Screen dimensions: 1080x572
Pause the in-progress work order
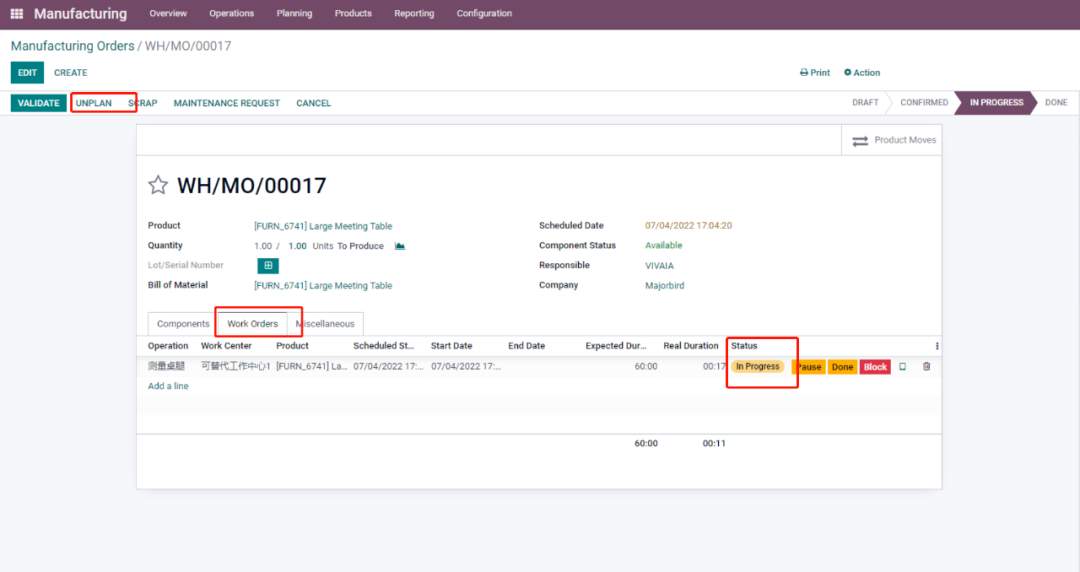coord(808,367)
